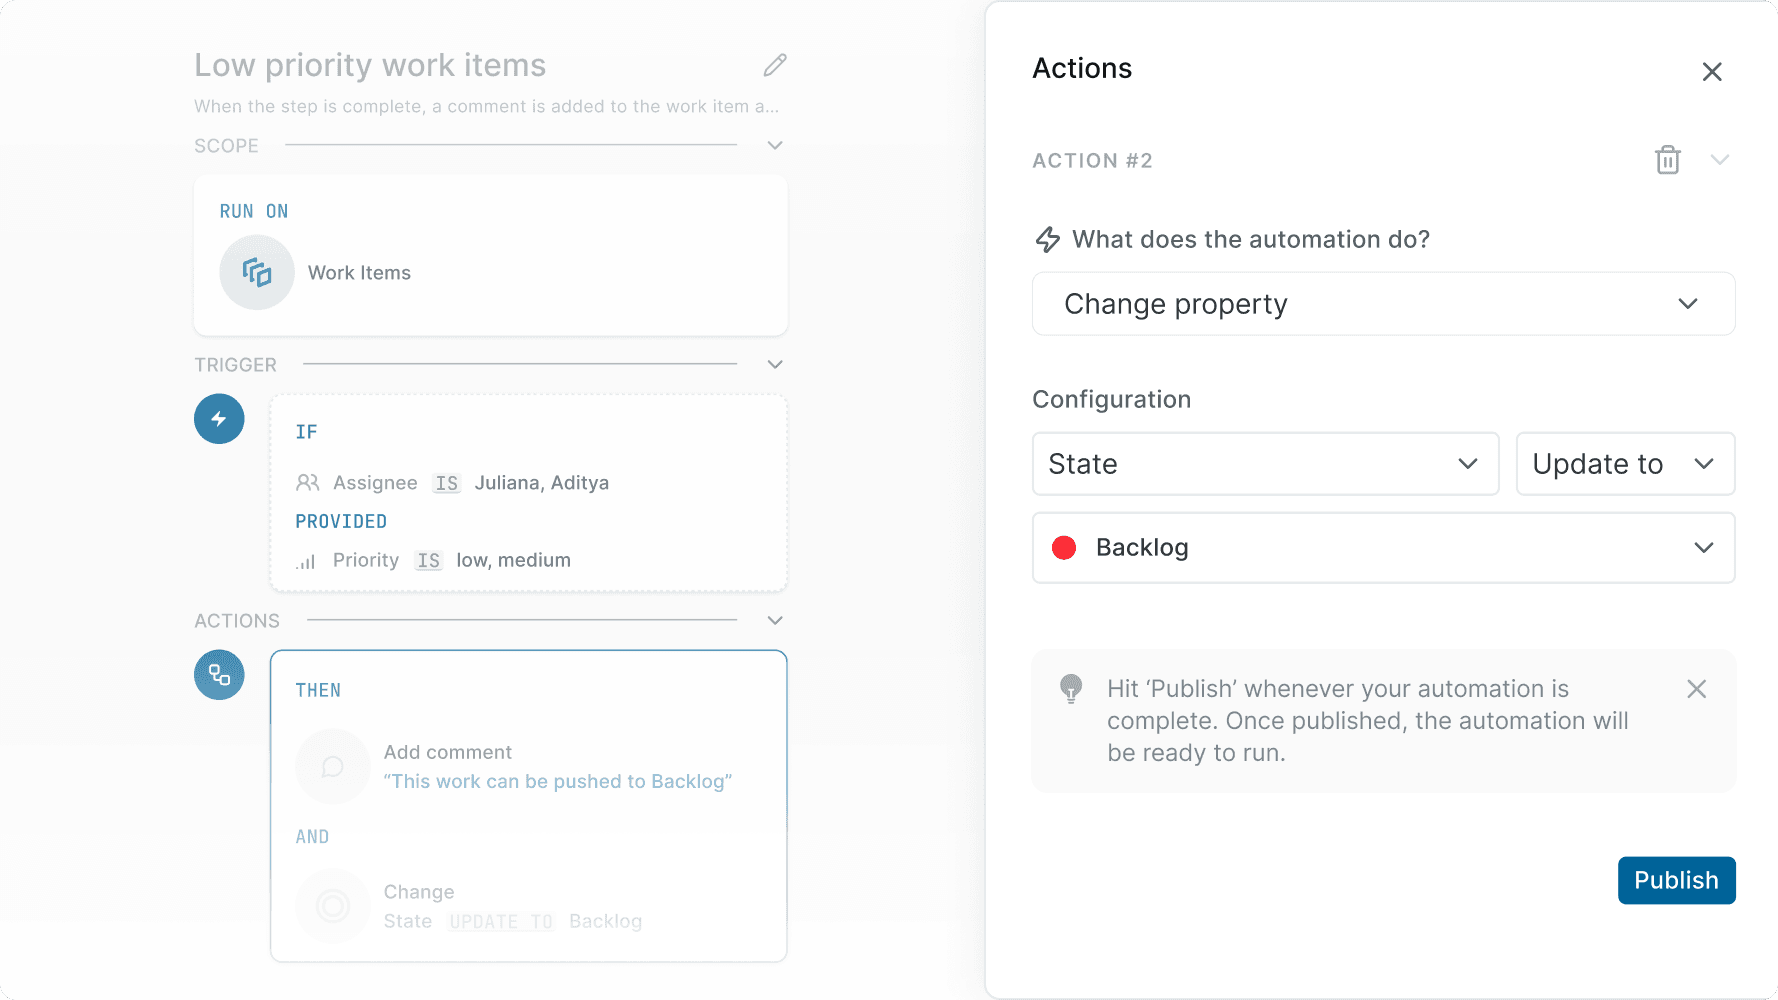This screenshot has width=1778, height=1000.
Task: Collapse the TRIGGER section
Action: coord(774,364)
